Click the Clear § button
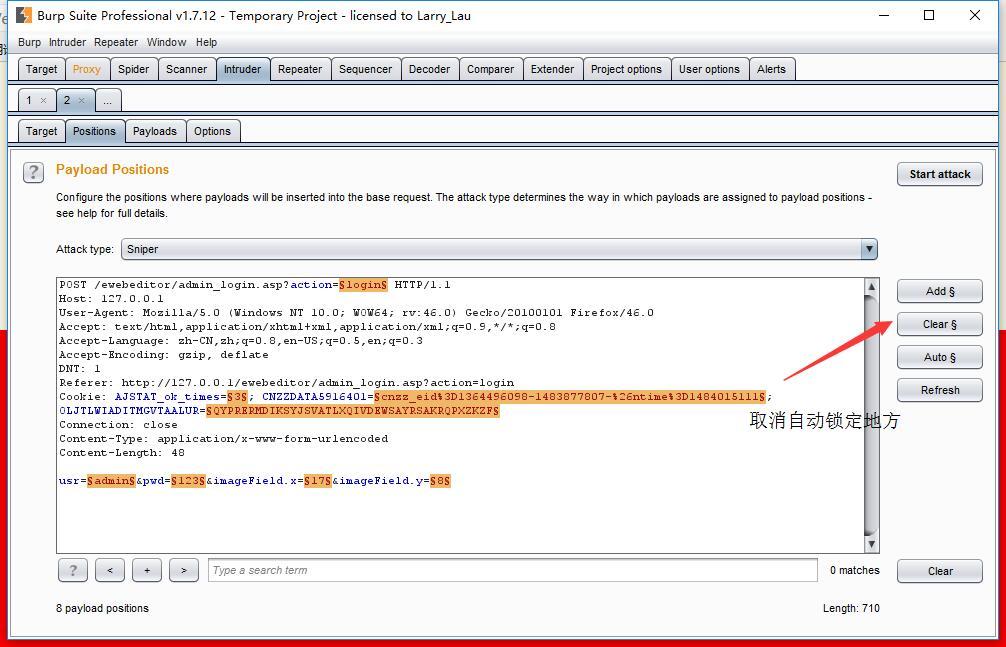The image size is (1006, 647). pyautogui.click(x=939, y=324)
